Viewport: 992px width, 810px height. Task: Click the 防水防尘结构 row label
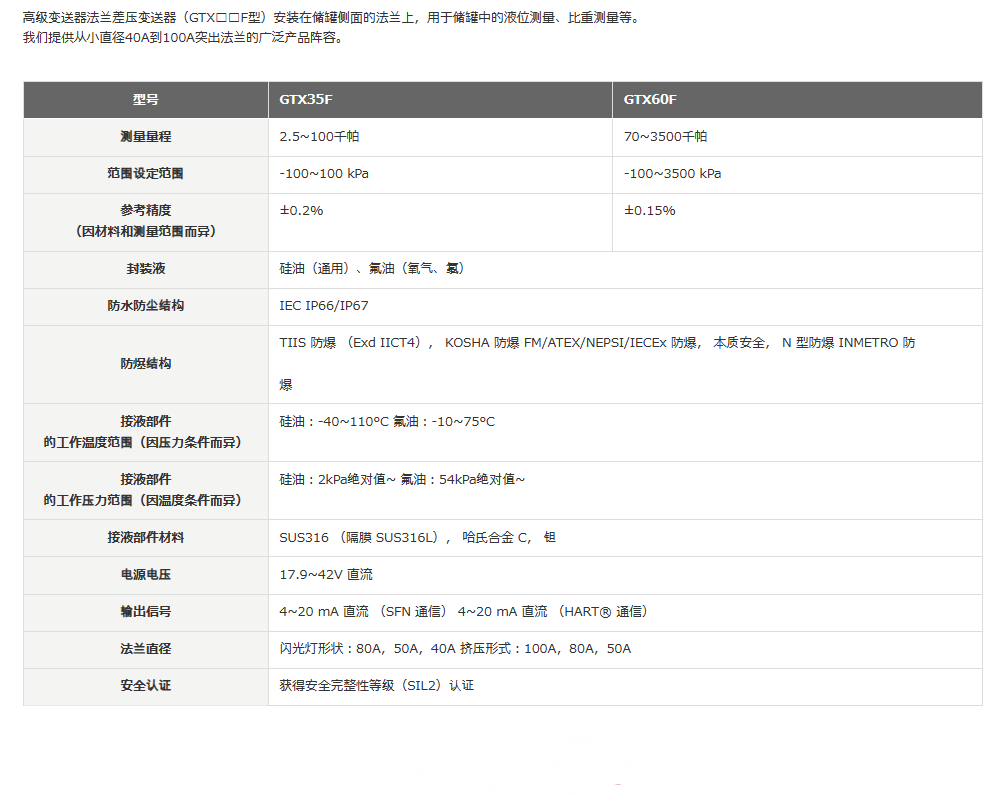pos(146,306)
